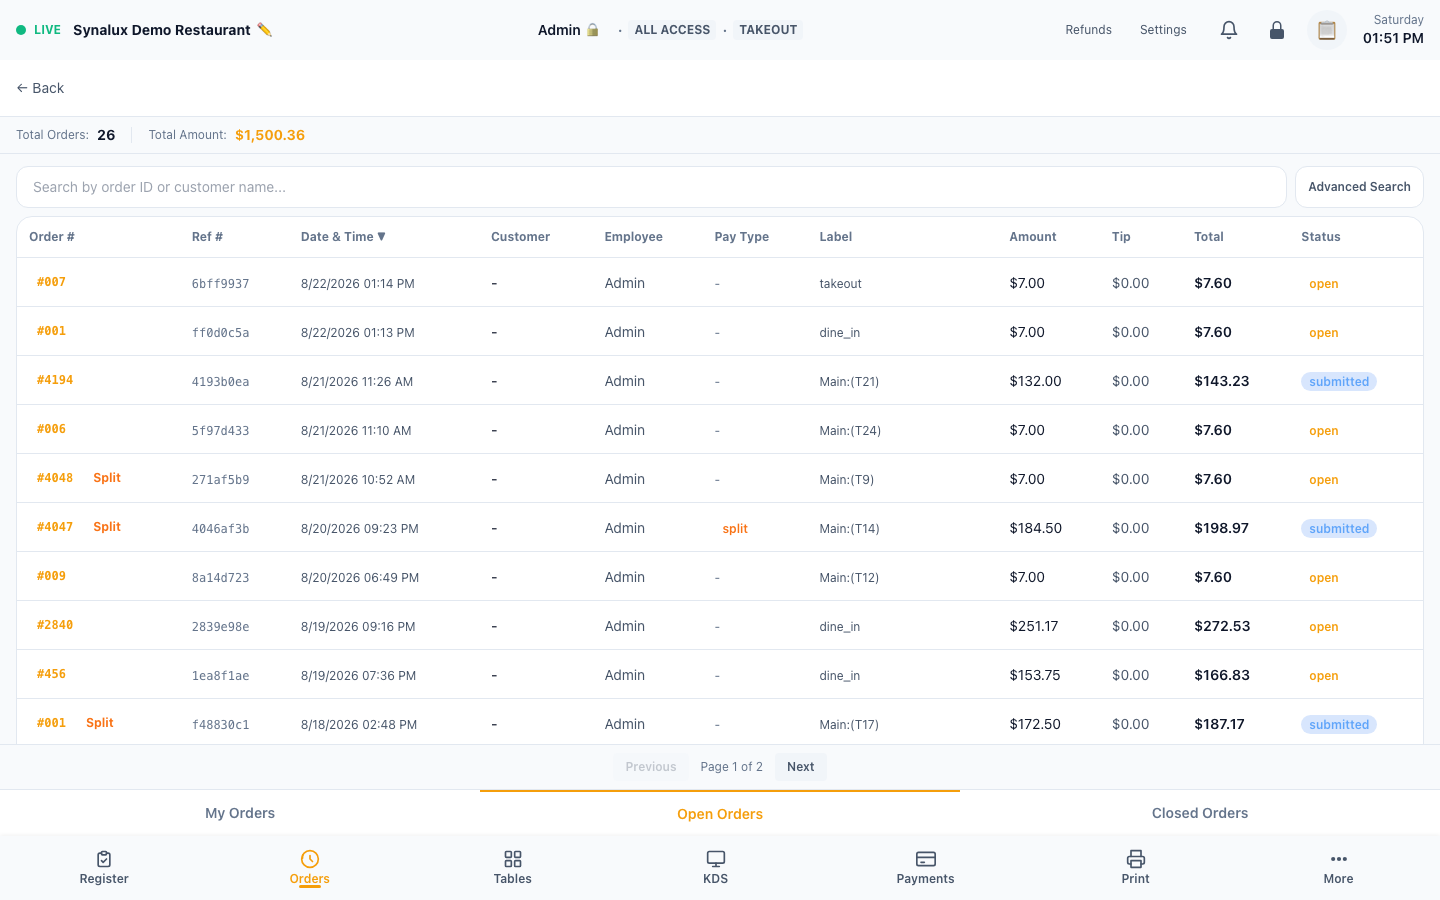Open the KDS monitor icon
The image size is (1440, 900).
pyautogui.click(x=716, y=859)
